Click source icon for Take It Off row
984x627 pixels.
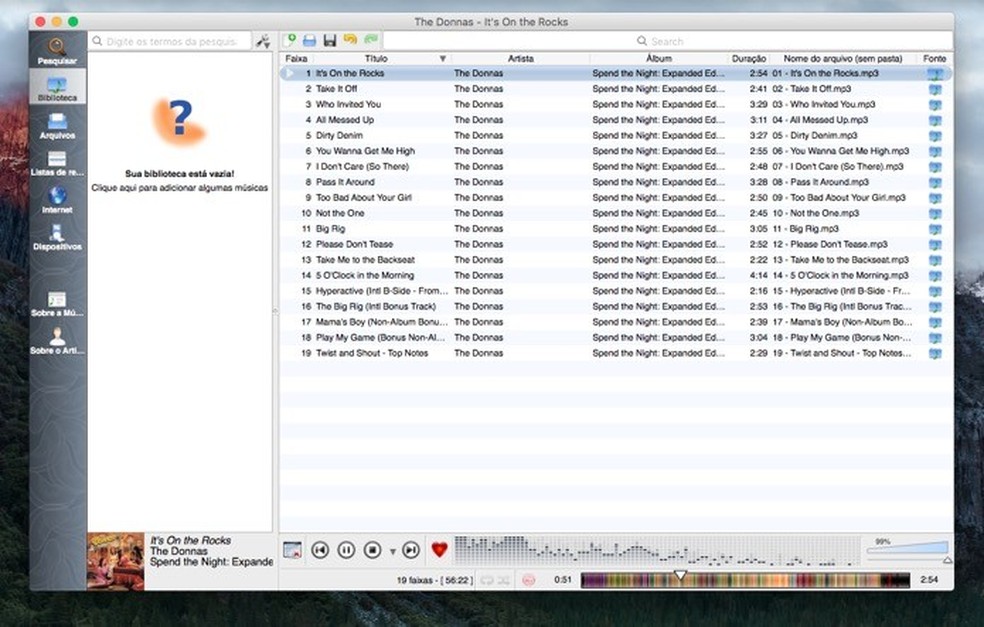[935, 89]
